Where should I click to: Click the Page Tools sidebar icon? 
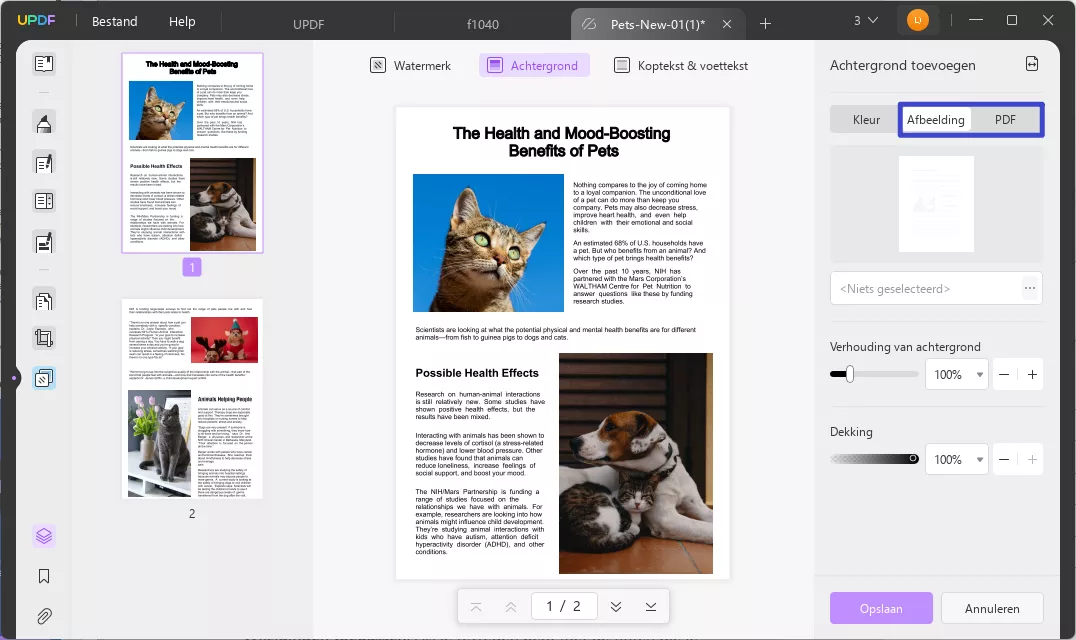coord(44,378)
